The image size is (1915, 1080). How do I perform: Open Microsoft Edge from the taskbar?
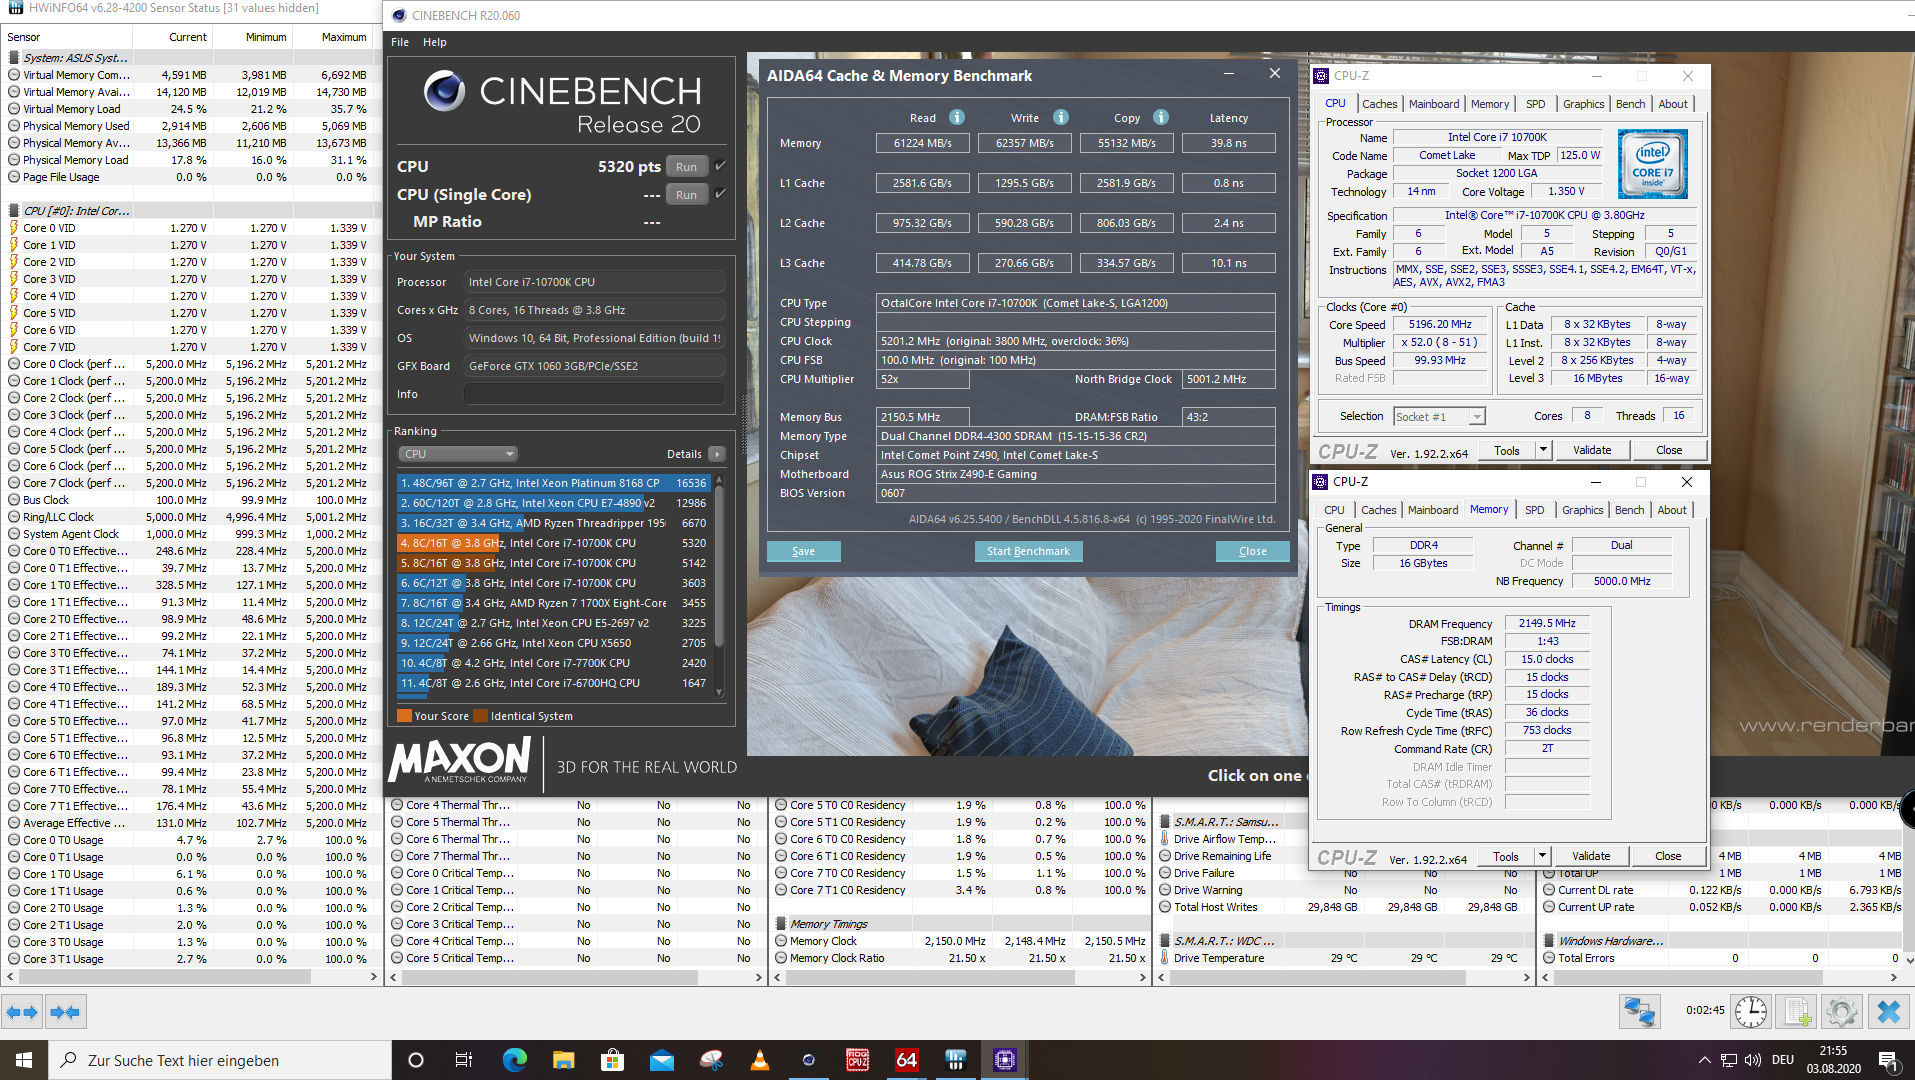click(x=514, y=1060)
